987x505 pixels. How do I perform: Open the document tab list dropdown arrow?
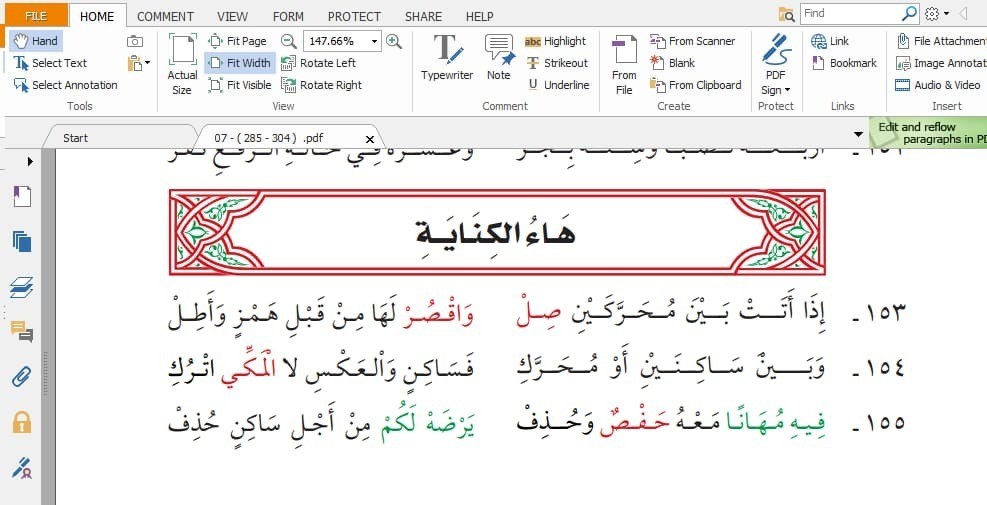(x=858, y=134)
